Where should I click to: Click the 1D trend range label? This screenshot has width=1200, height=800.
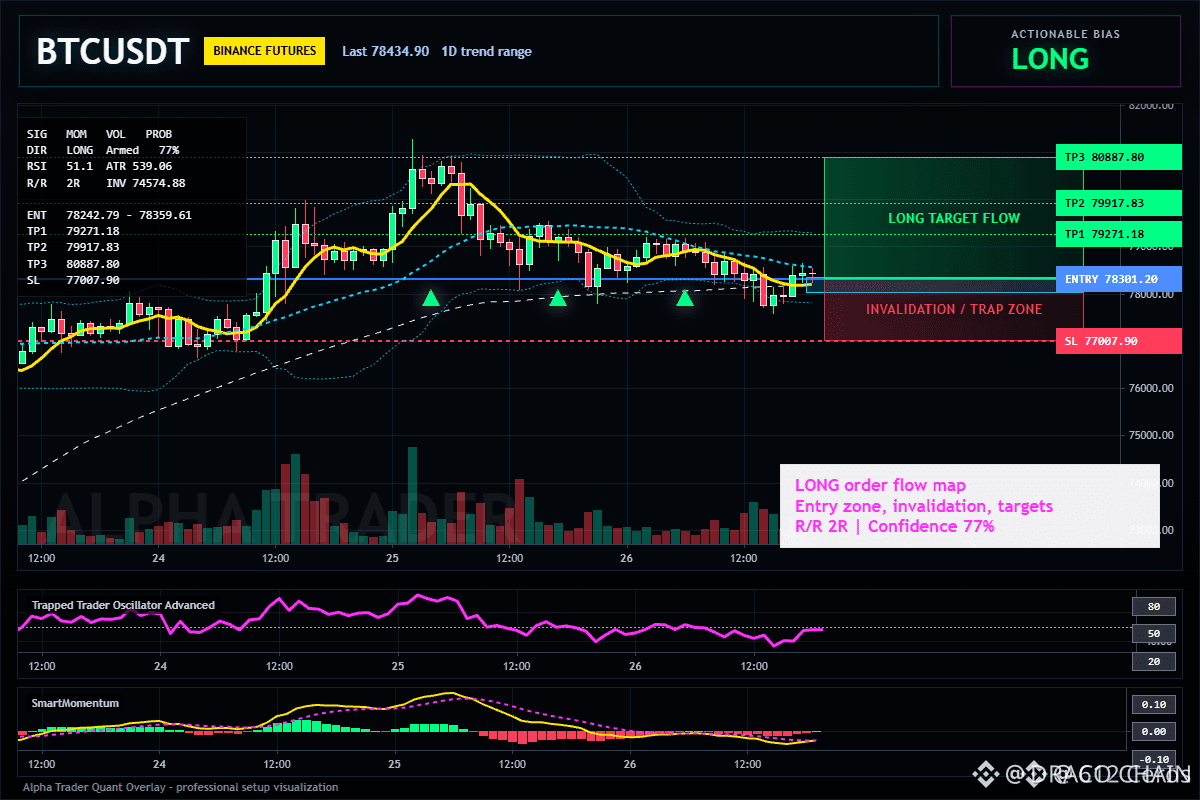coord(487,51)
